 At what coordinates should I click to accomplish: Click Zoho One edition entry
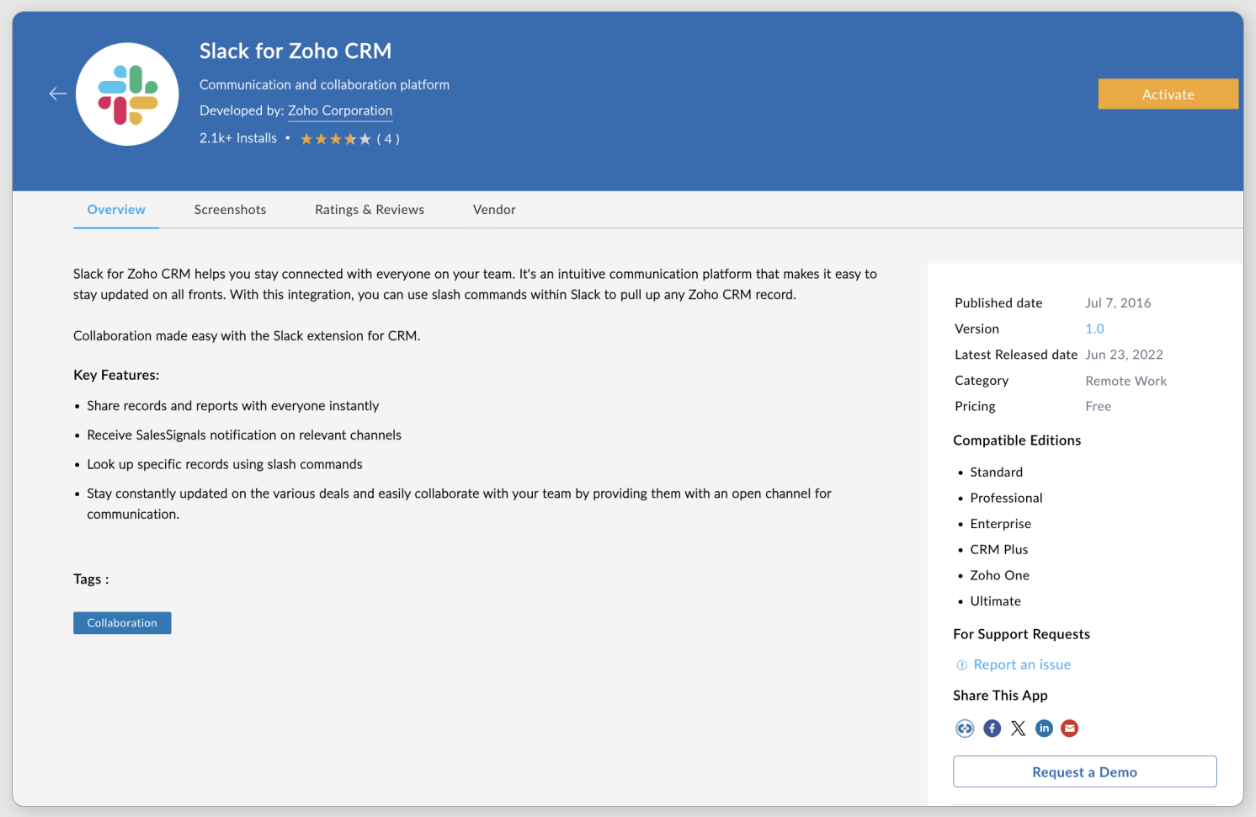coord(999,576)
